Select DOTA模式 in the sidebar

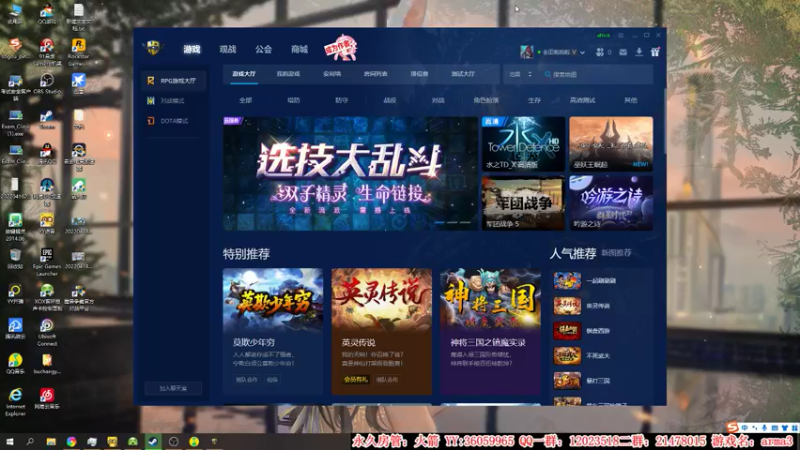173,121
